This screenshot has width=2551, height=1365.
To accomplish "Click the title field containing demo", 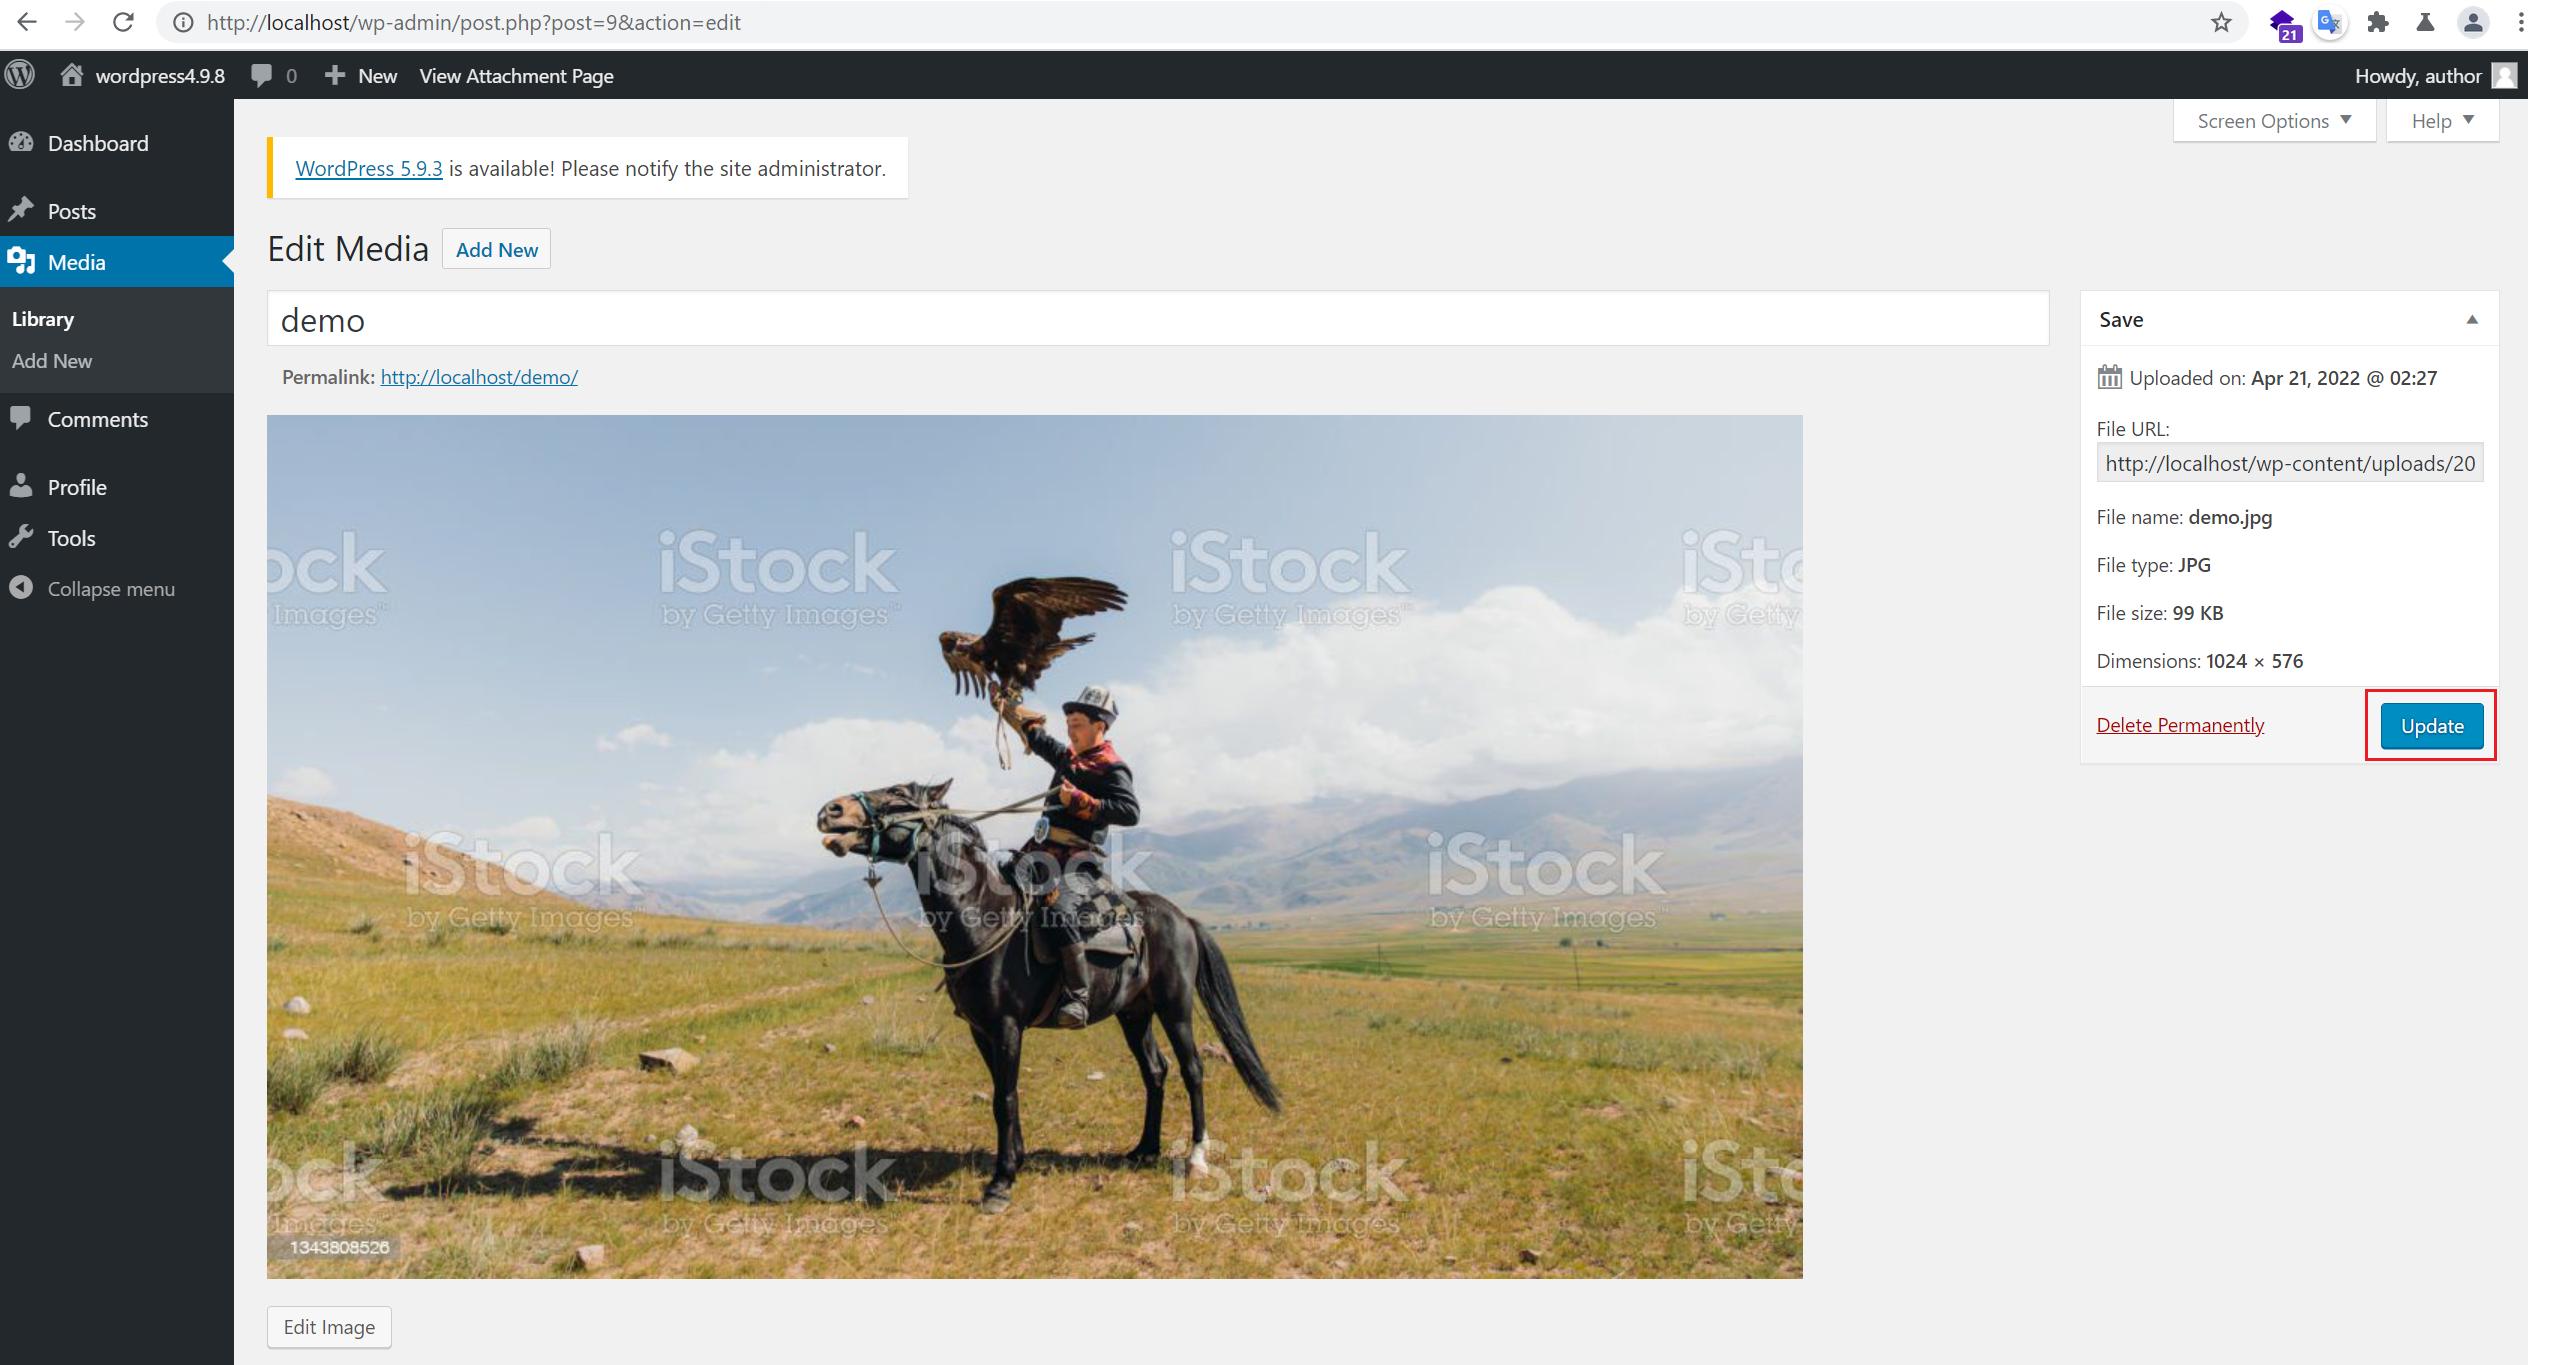I will coord(1158,319).
